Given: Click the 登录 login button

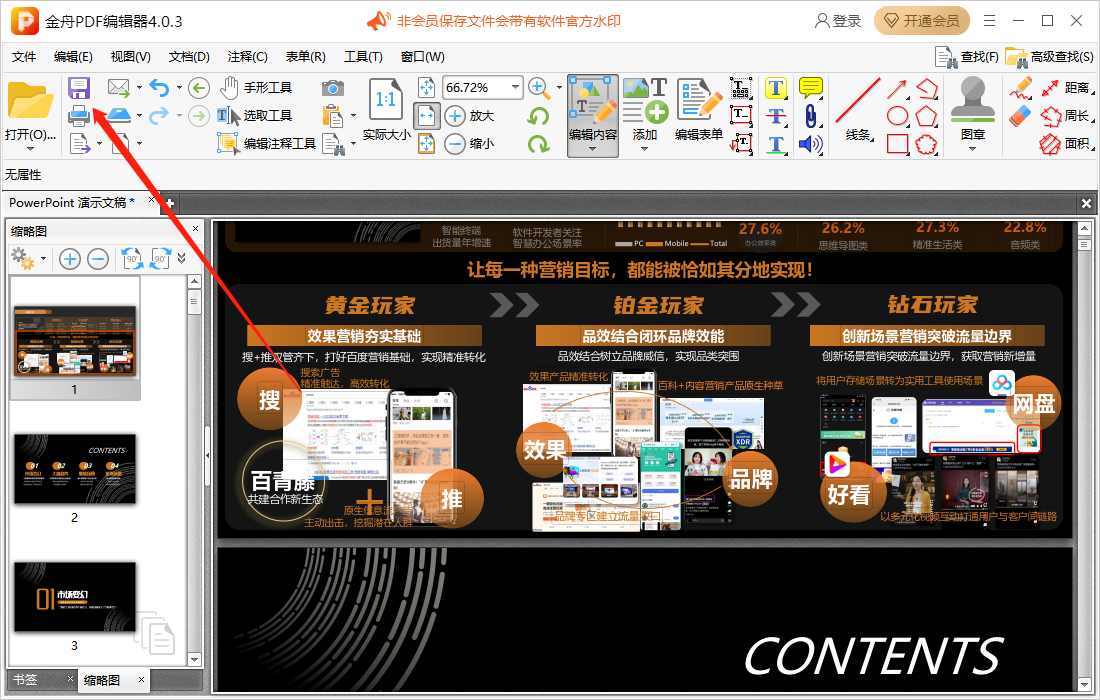Looking at the screenshot, I should click(x=838, y=21).
